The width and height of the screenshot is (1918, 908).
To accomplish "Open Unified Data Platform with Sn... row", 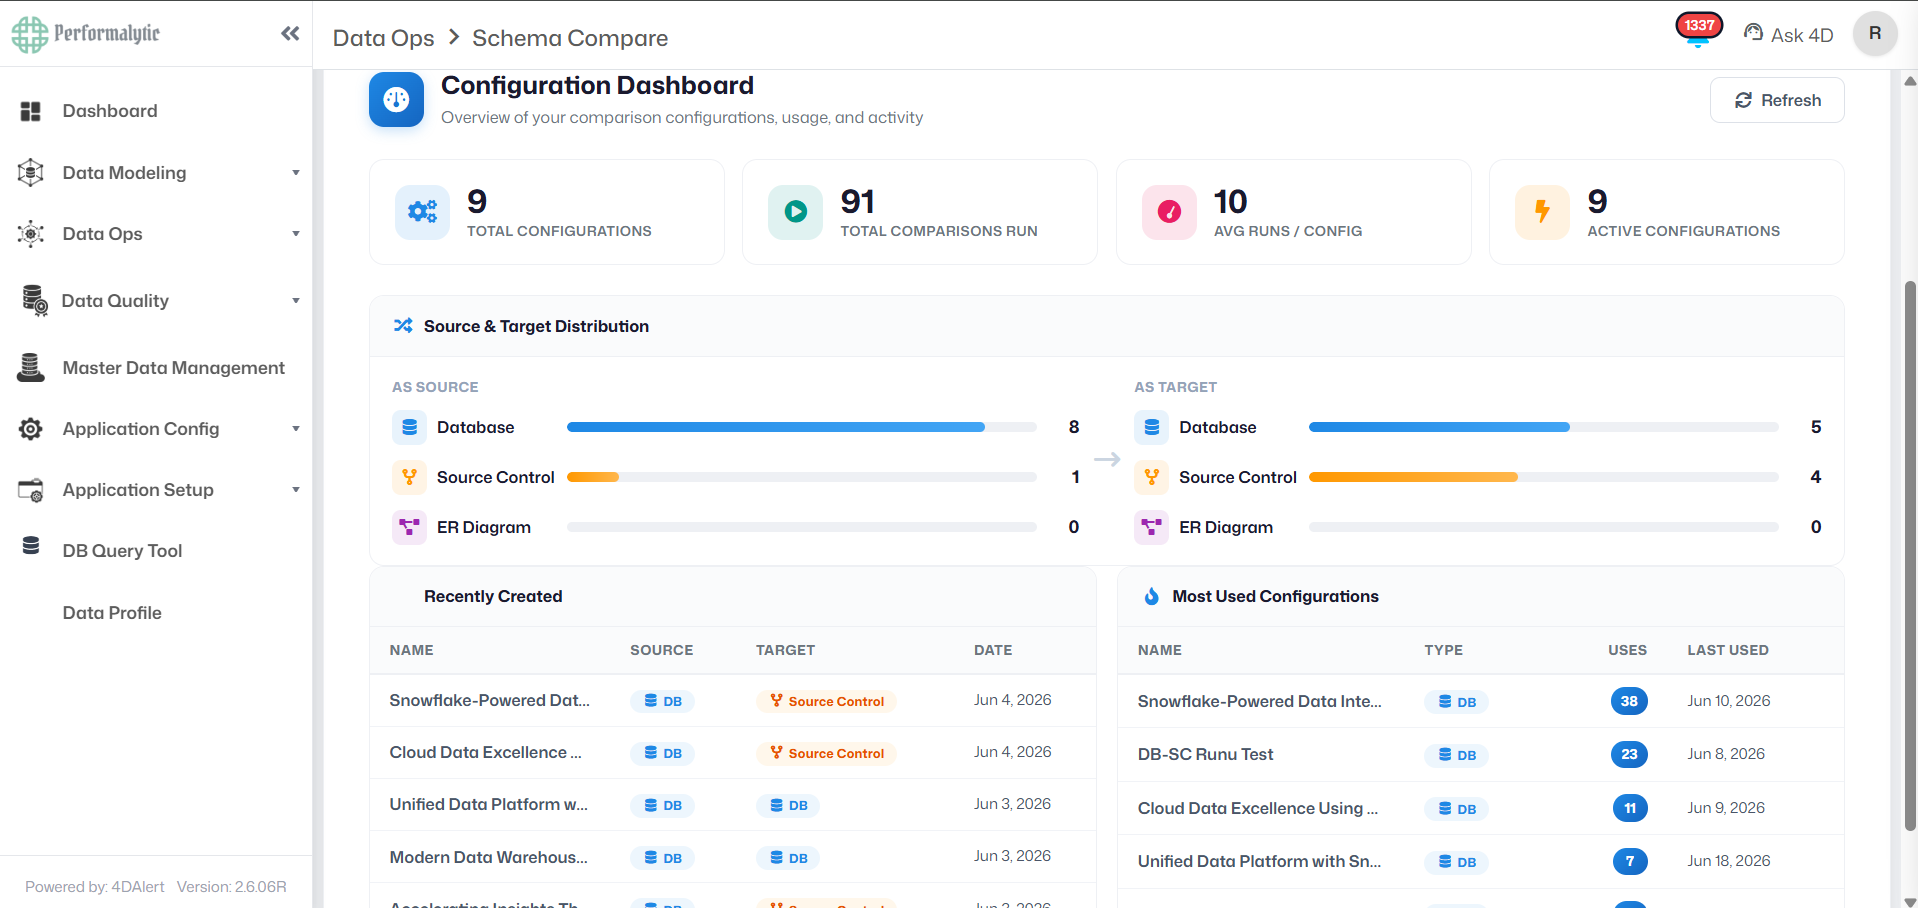I will [1259, 861].
